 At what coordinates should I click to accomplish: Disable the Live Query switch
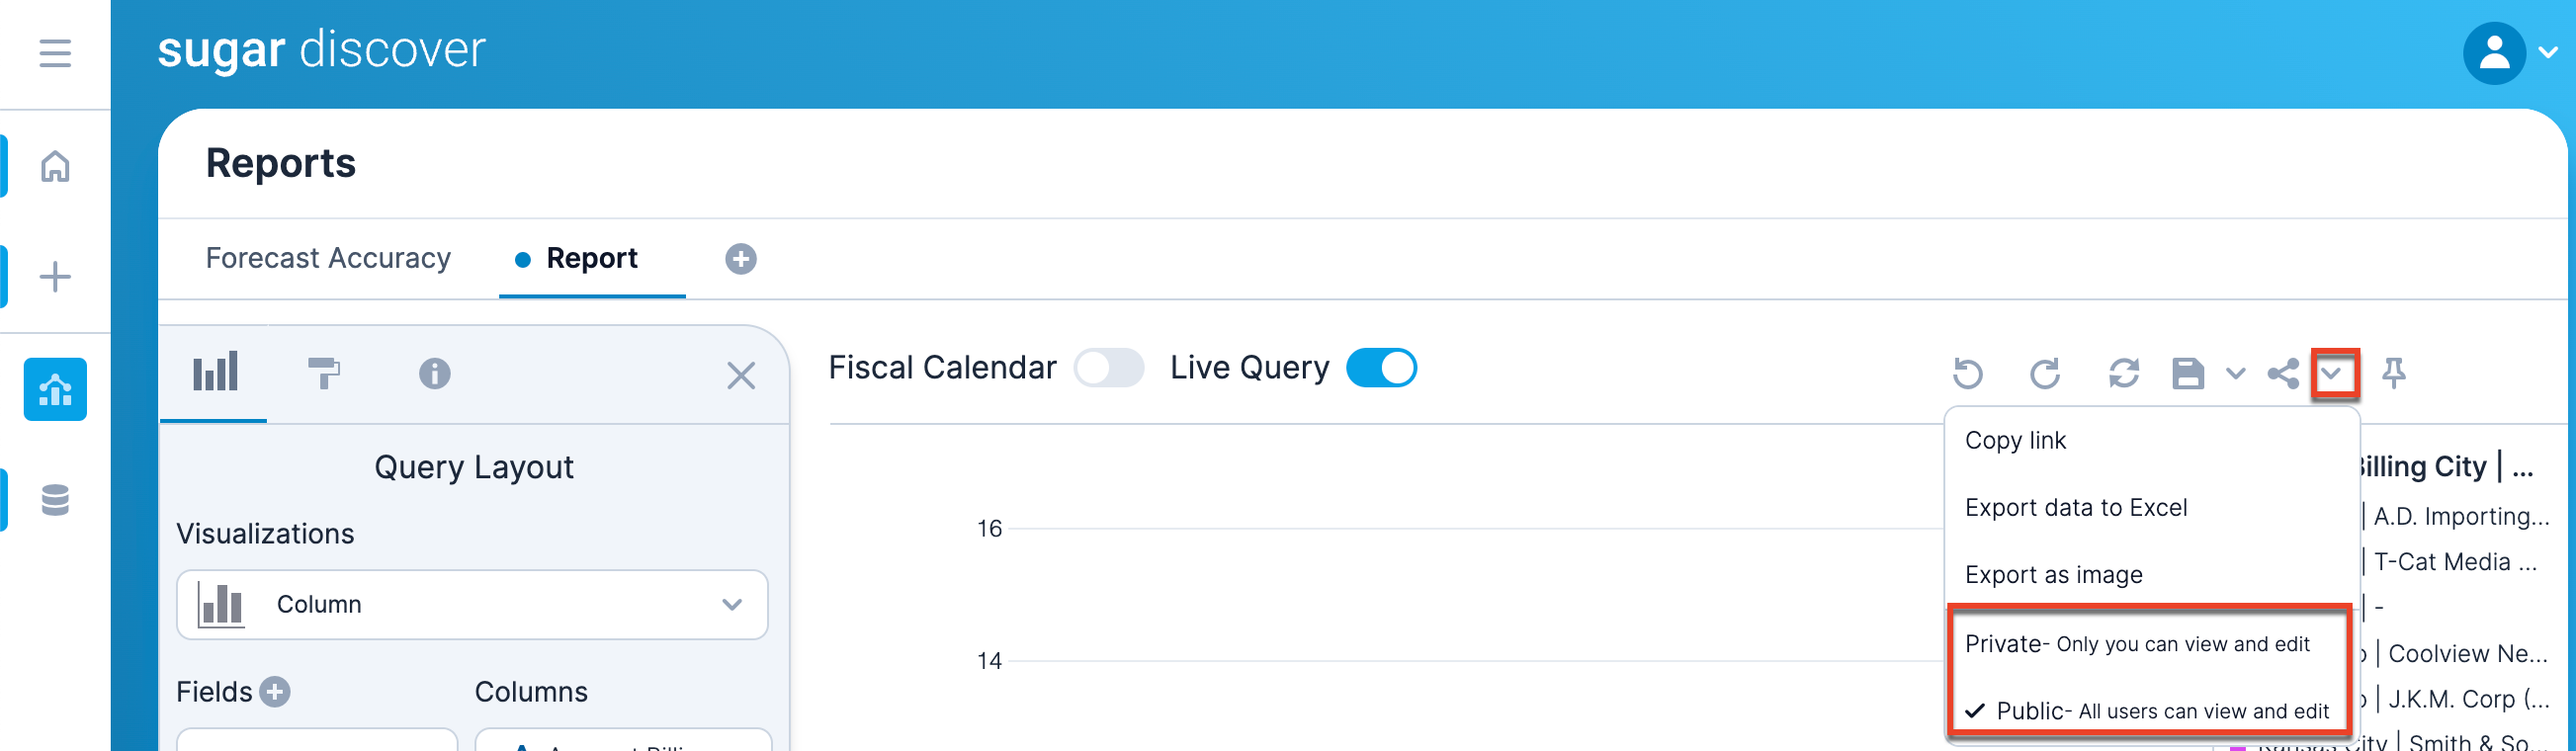[1381, 368]
